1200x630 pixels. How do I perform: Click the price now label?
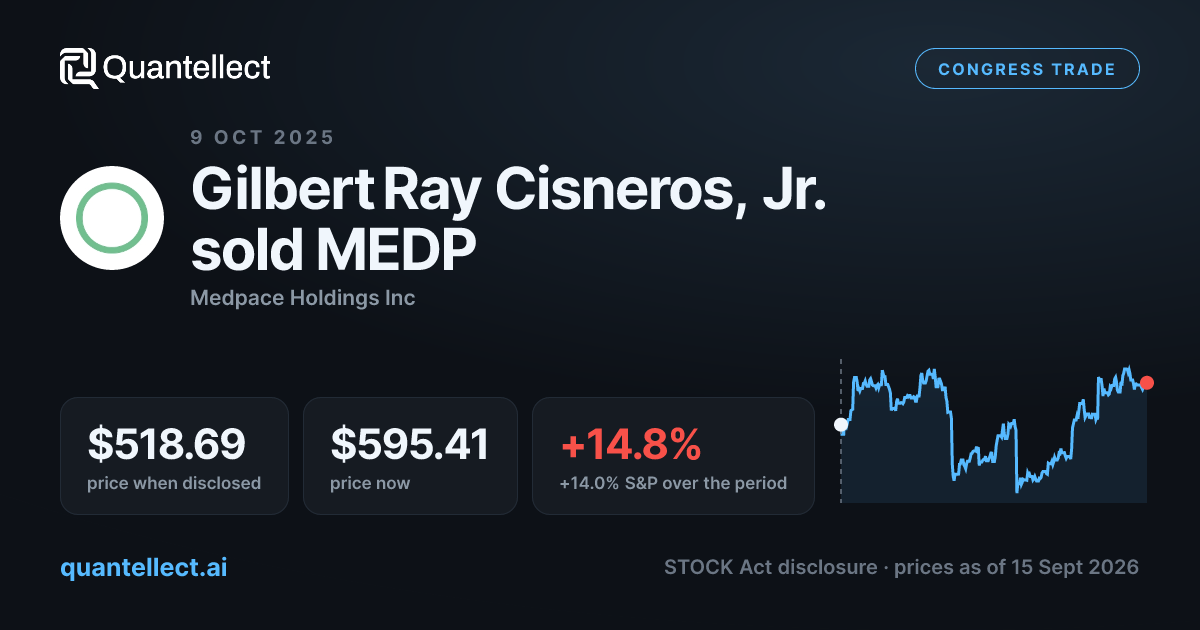pos(370,483)
